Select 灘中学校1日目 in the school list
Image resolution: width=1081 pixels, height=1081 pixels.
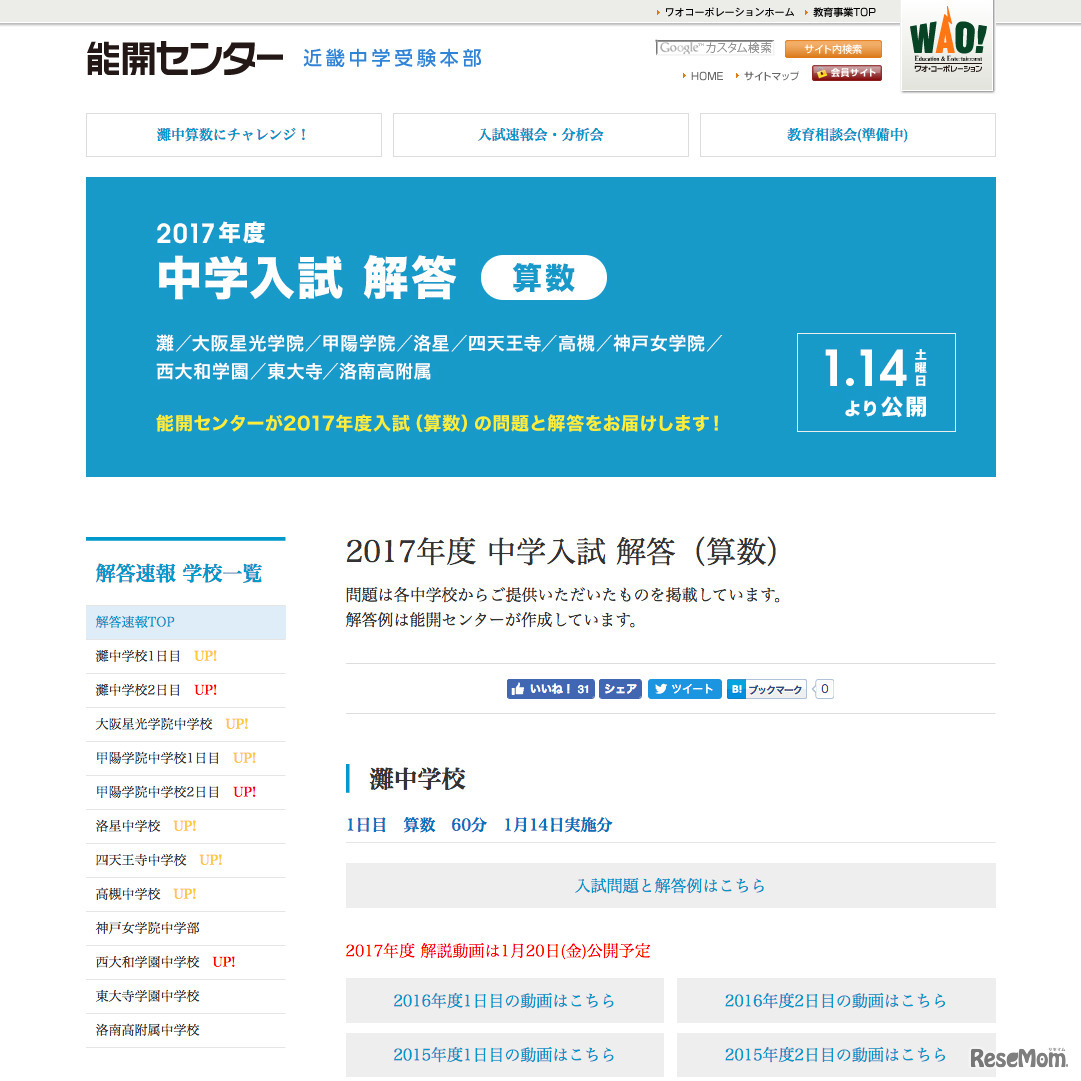(x=185, y=656)
